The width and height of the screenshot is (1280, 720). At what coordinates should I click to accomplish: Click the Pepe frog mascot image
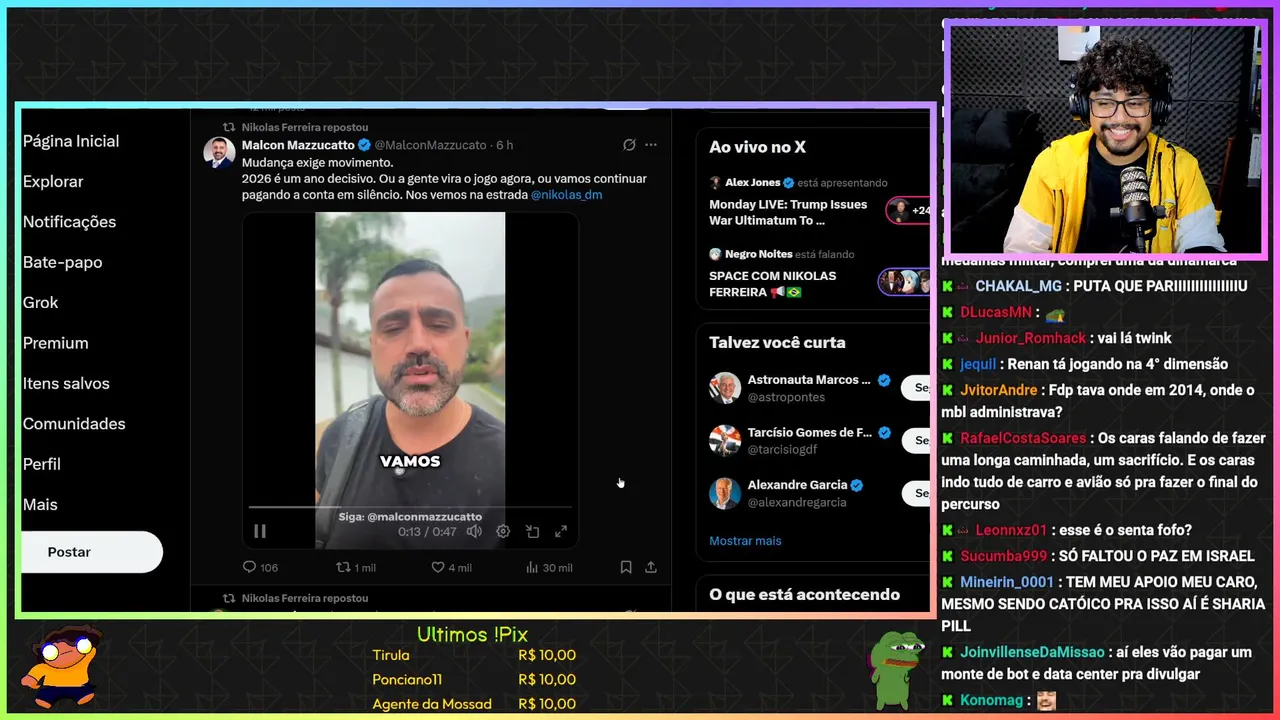tap(896, 668)
